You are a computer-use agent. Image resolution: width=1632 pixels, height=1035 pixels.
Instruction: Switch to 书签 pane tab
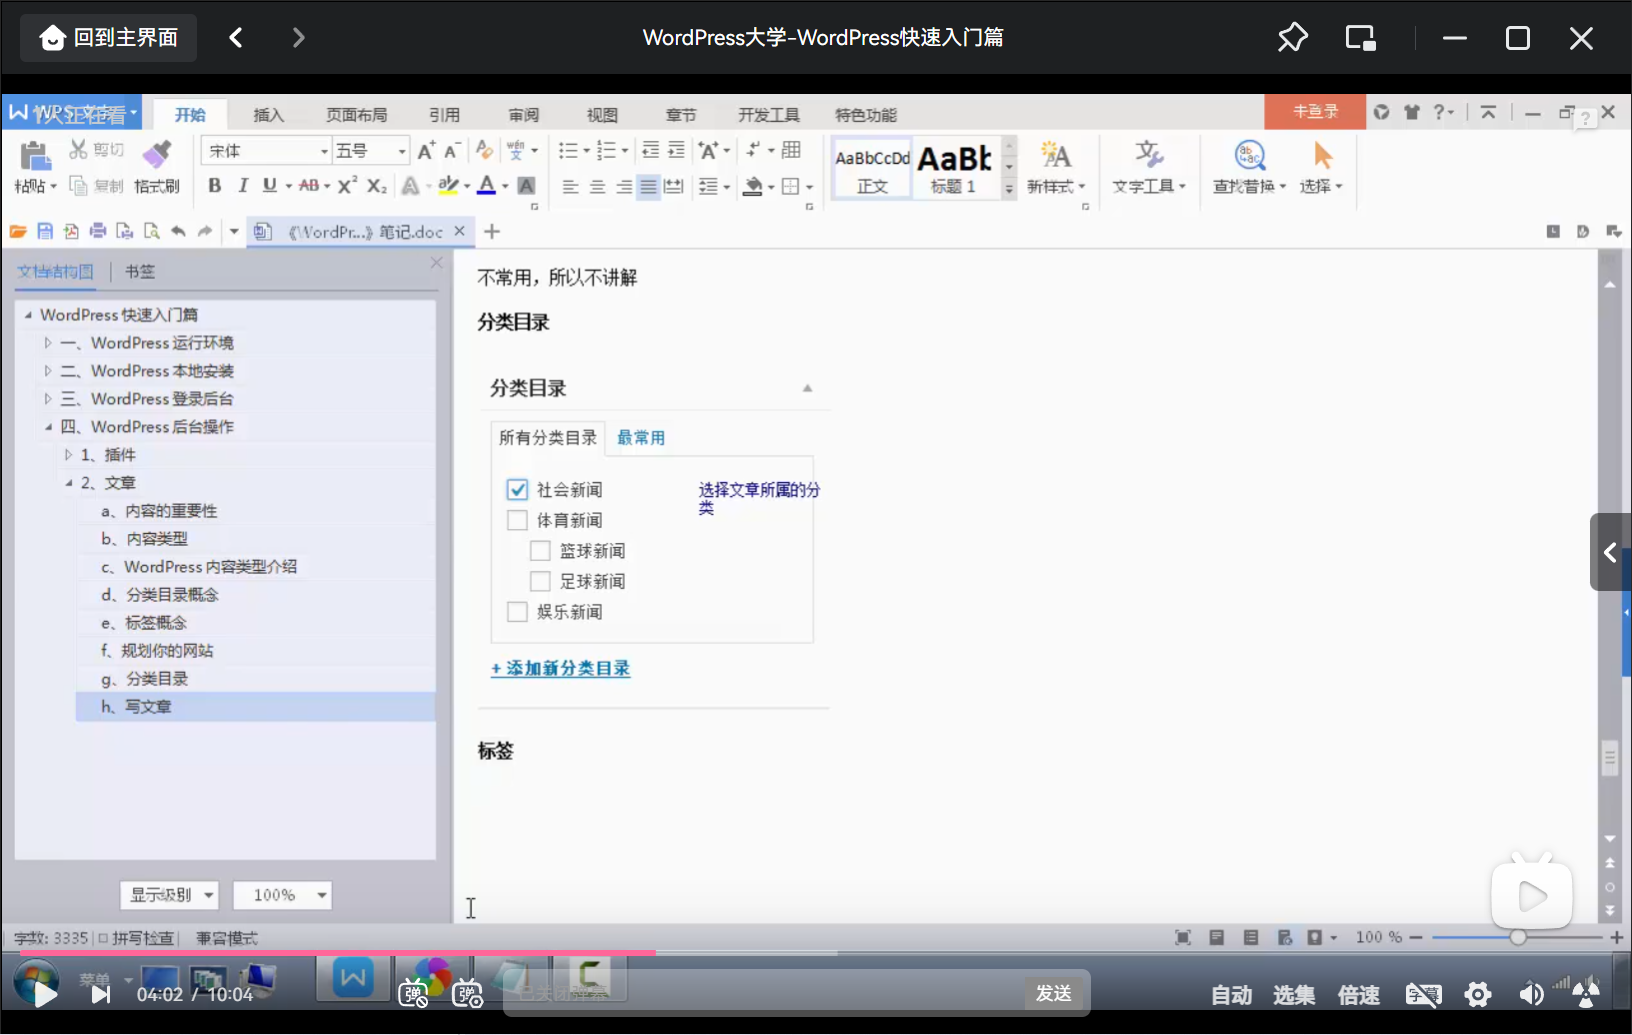tap(140, 271)
